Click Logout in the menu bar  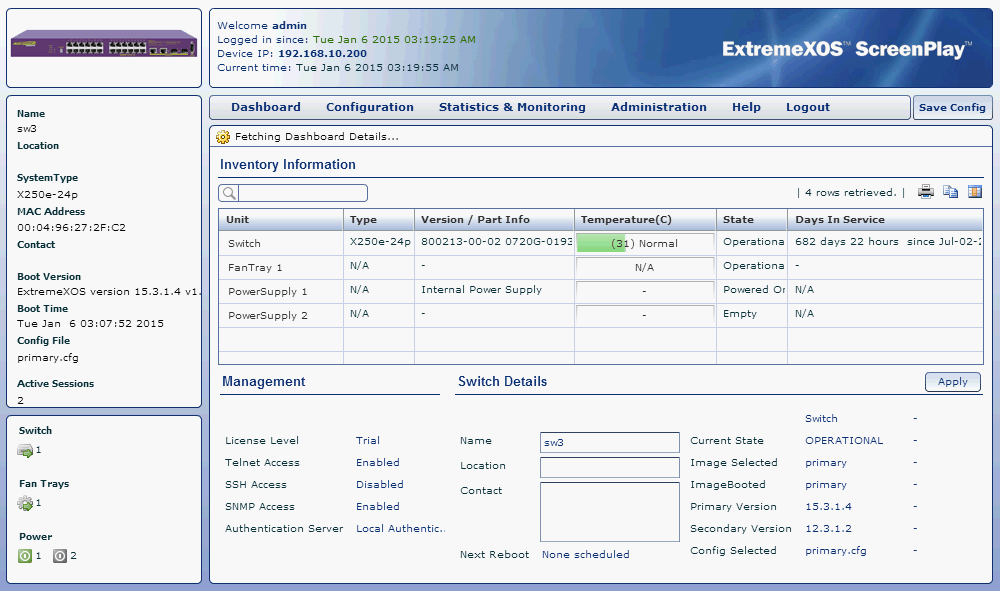point(807,107)
